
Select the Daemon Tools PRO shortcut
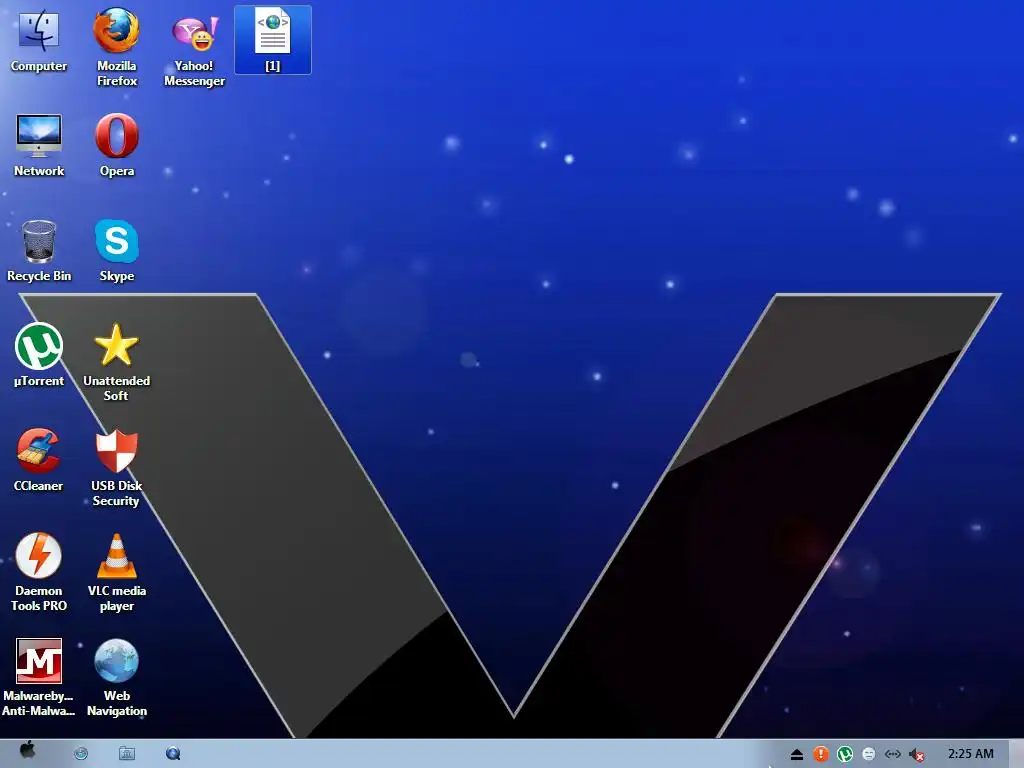coord(39,572)
